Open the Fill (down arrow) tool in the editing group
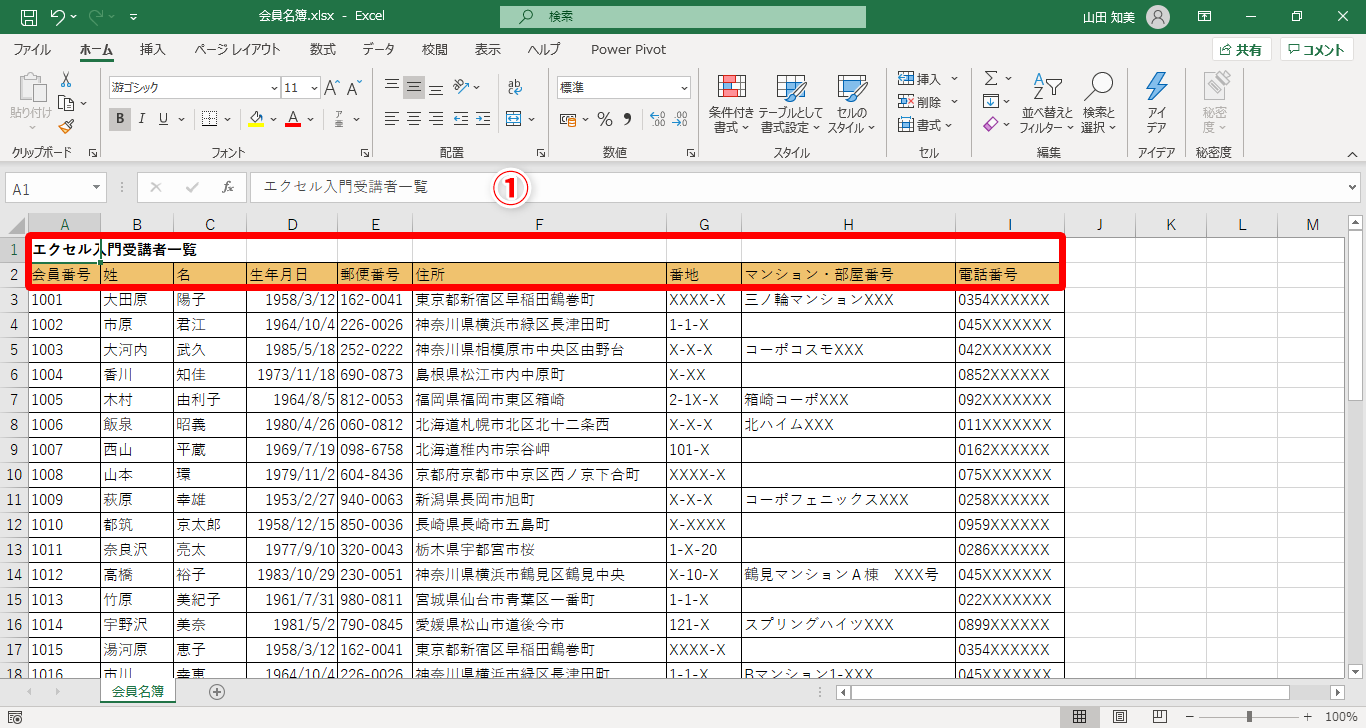1366x728 pixels. pyautogui.click(x=991, y=101)
